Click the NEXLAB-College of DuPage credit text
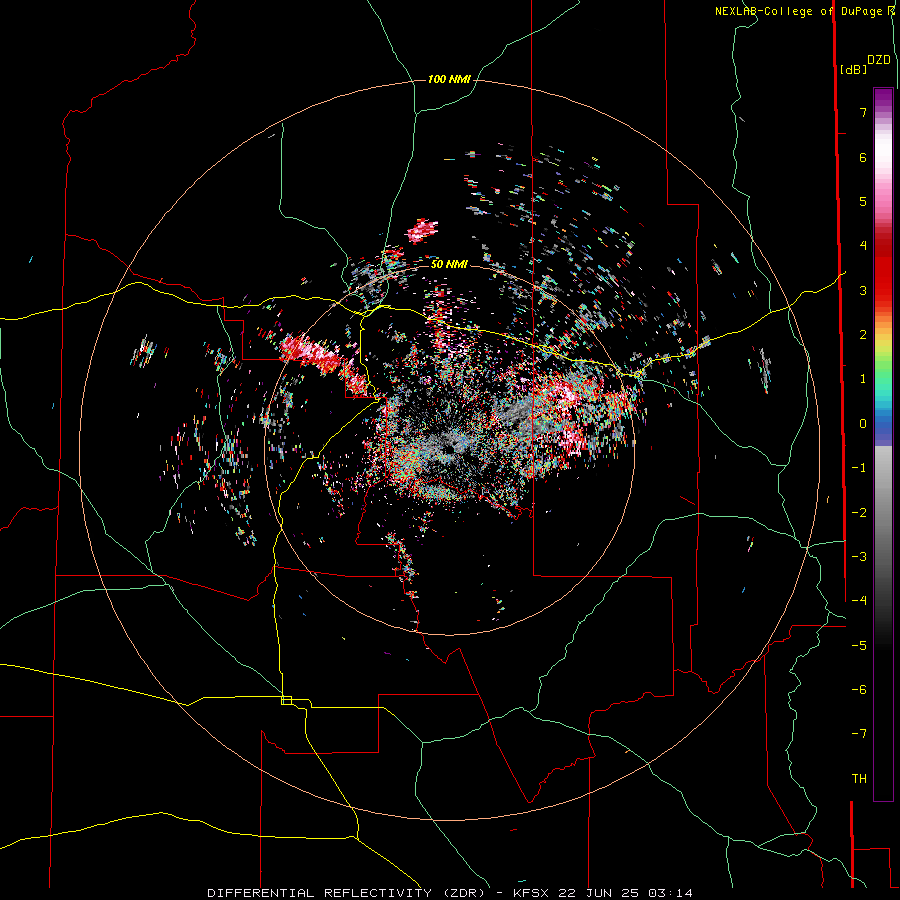This screenshot has height=900, width=900. (x=801, y=11)
